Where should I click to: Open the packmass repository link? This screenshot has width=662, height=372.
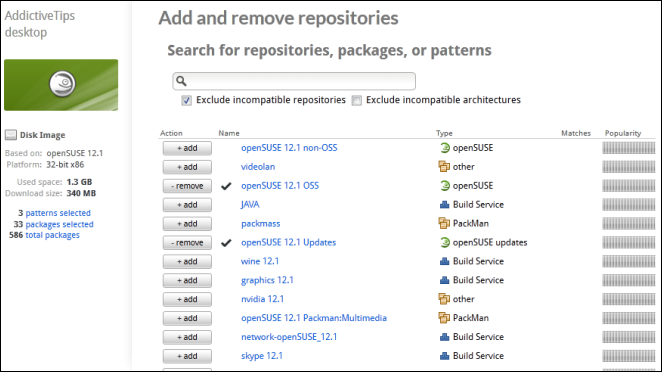pyautogui.click(x=260, y=224)
